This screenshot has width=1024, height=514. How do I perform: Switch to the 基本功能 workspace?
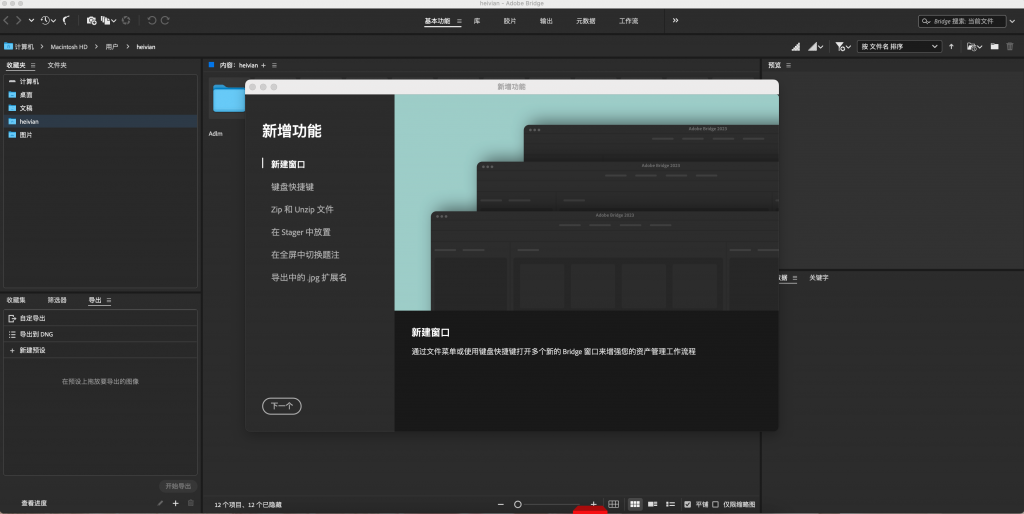[x=437, y=21]
